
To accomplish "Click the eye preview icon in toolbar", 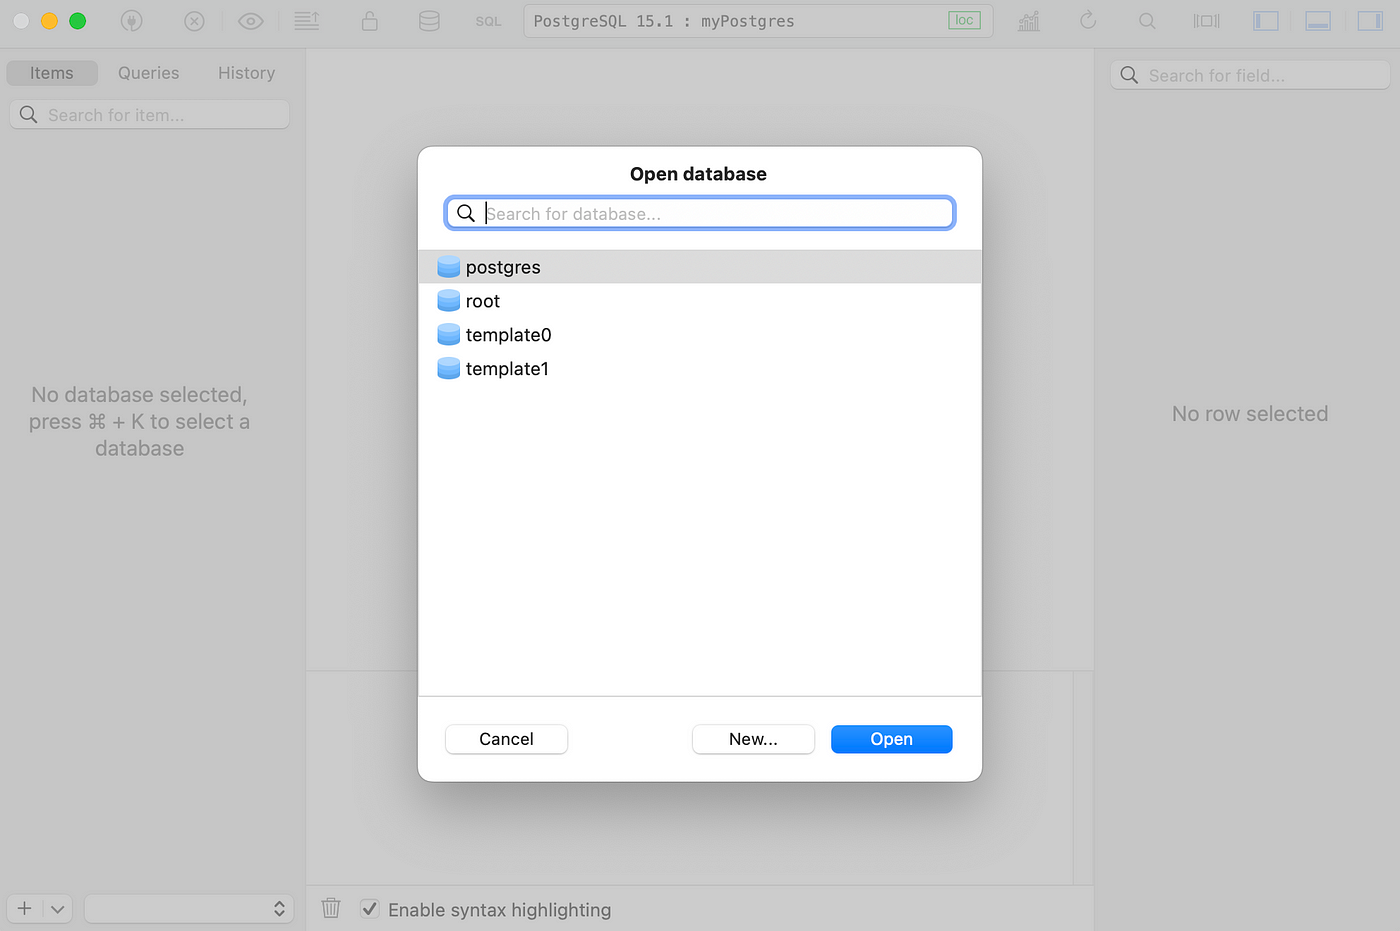I will [251, 21].
